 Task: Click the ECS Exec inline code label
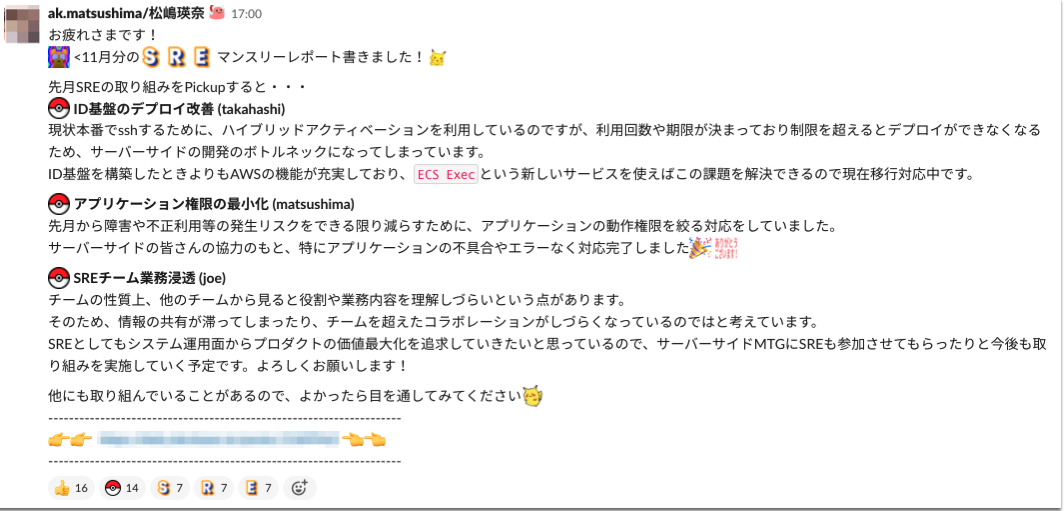[446, 174]
